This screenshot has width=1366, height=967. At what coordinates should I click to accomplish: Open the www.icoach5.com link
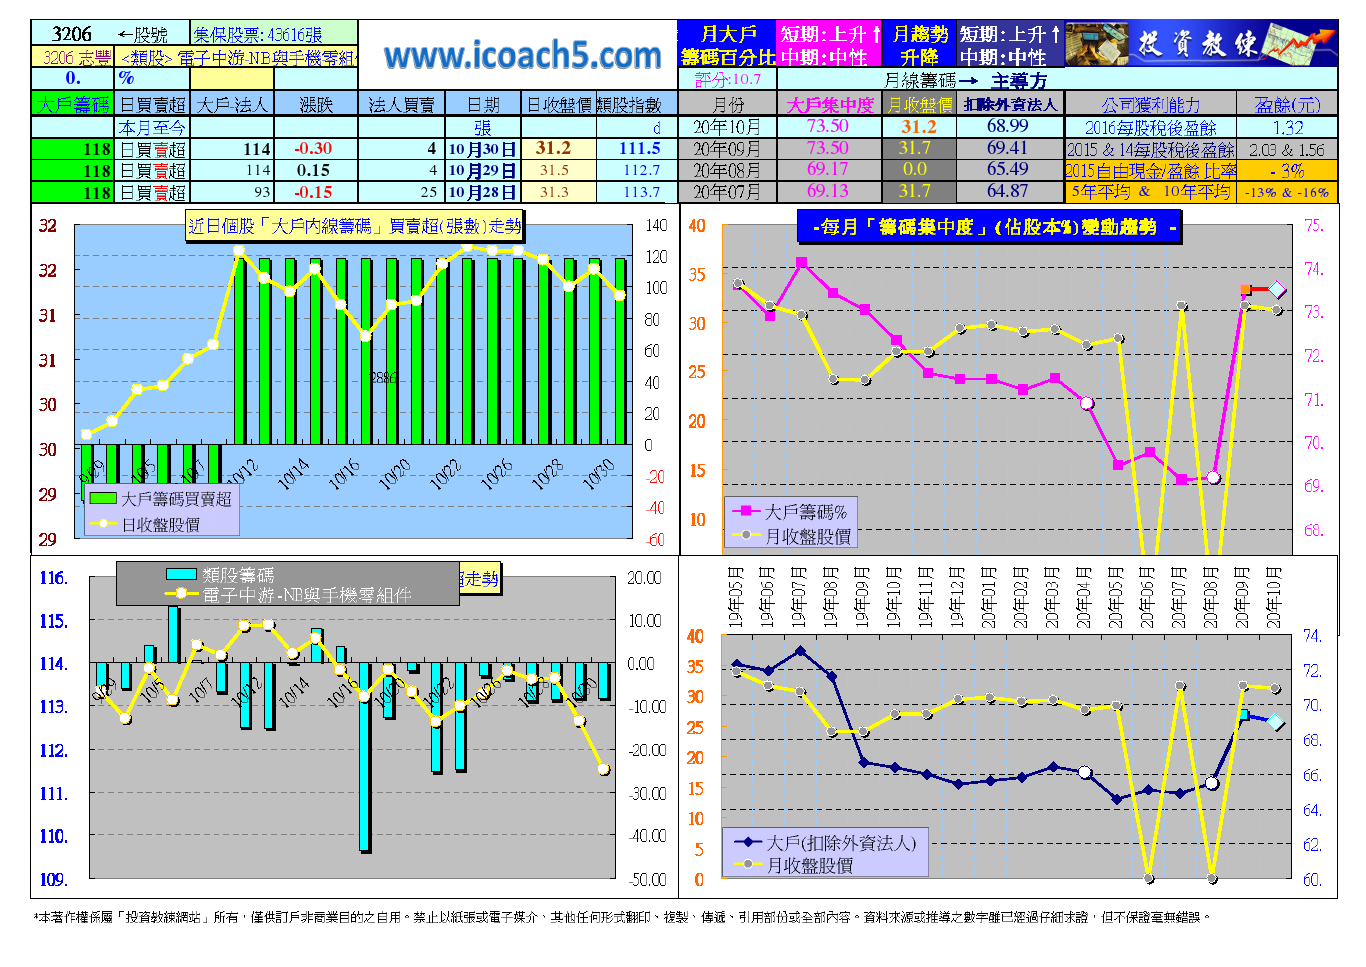(523, 56)
